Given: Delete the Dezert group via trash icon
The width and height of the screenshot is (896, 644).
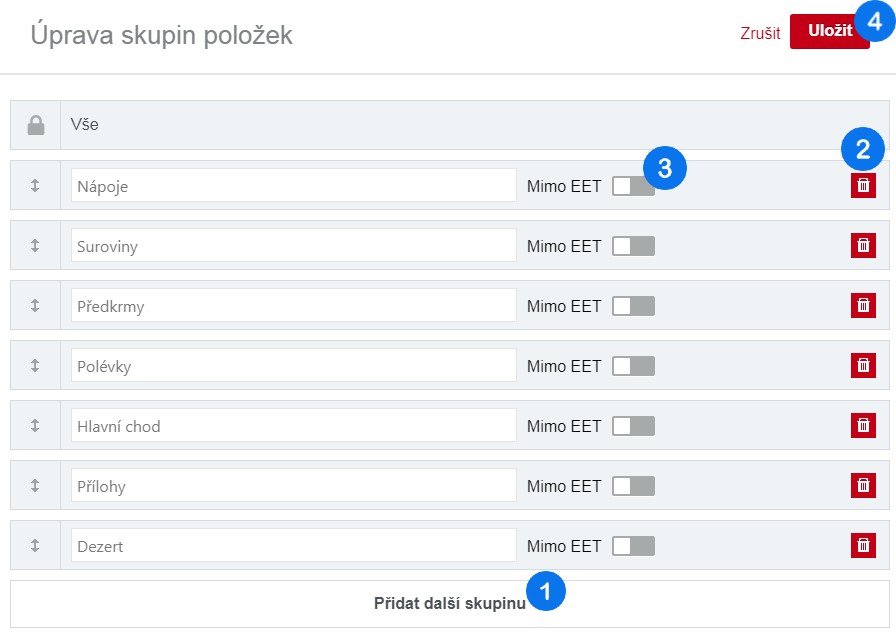Looking at the screenshot, I should pyautogui.click(x=862, y=545).
